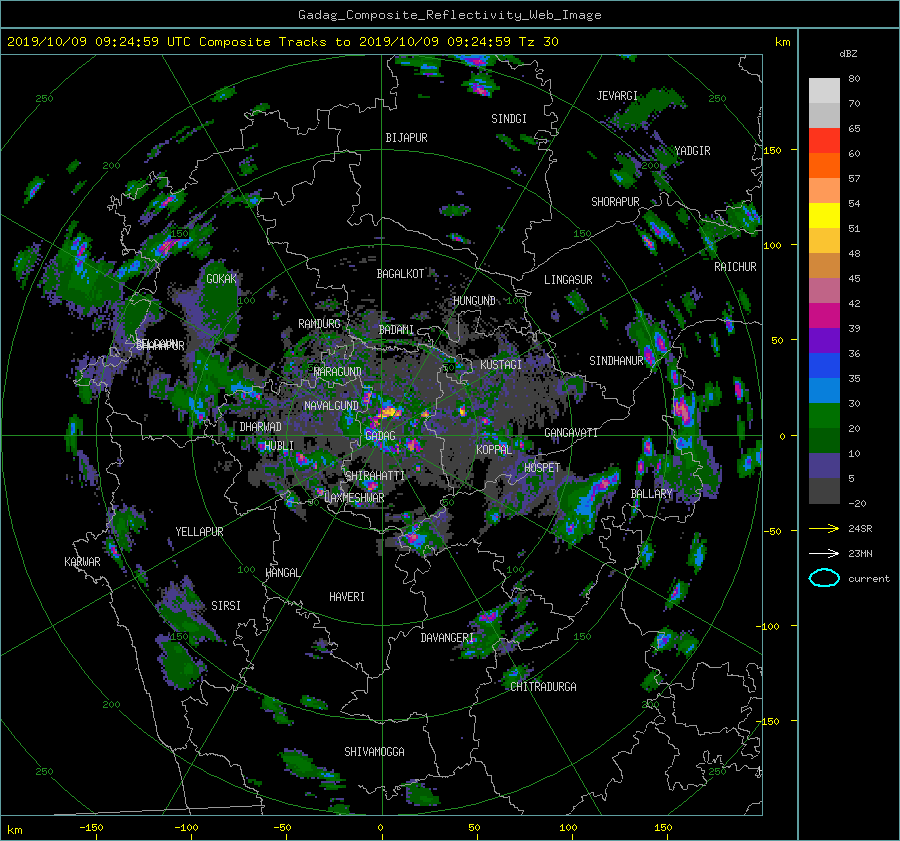Click the JEVARGI city label
900x841 pixels.
coord(617,96)
